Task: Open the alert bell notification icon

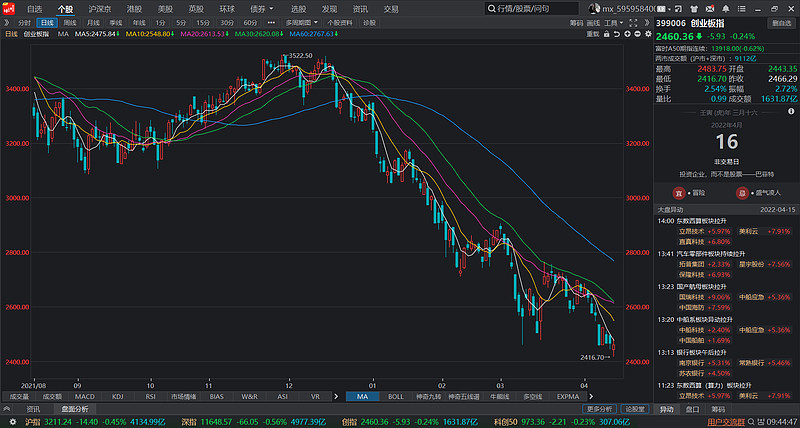Action: point(726,9)
